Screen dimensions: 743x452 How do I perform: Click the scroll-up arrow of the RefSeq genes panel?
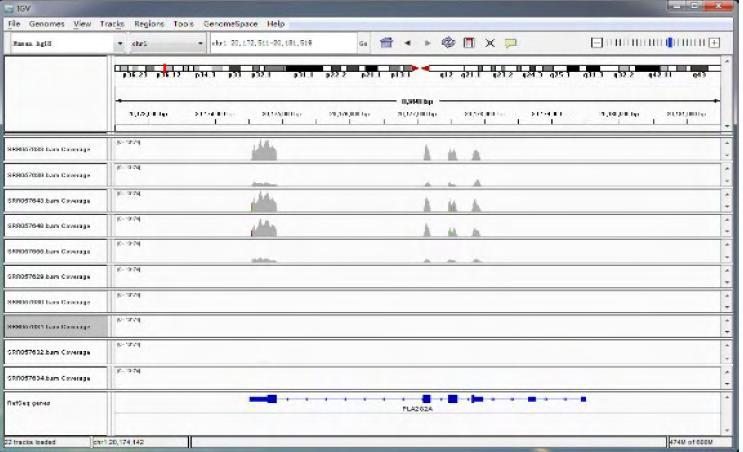[x=727, y=397]
